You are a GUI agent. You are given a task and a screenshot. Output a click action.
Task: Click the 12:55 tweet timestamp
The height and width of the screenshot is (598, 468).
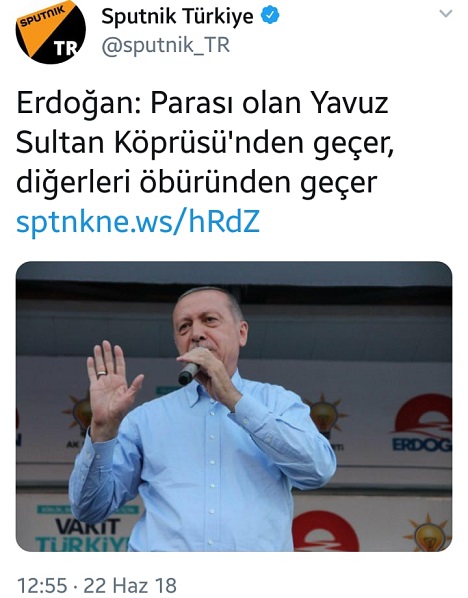click(x=42, y=585)
